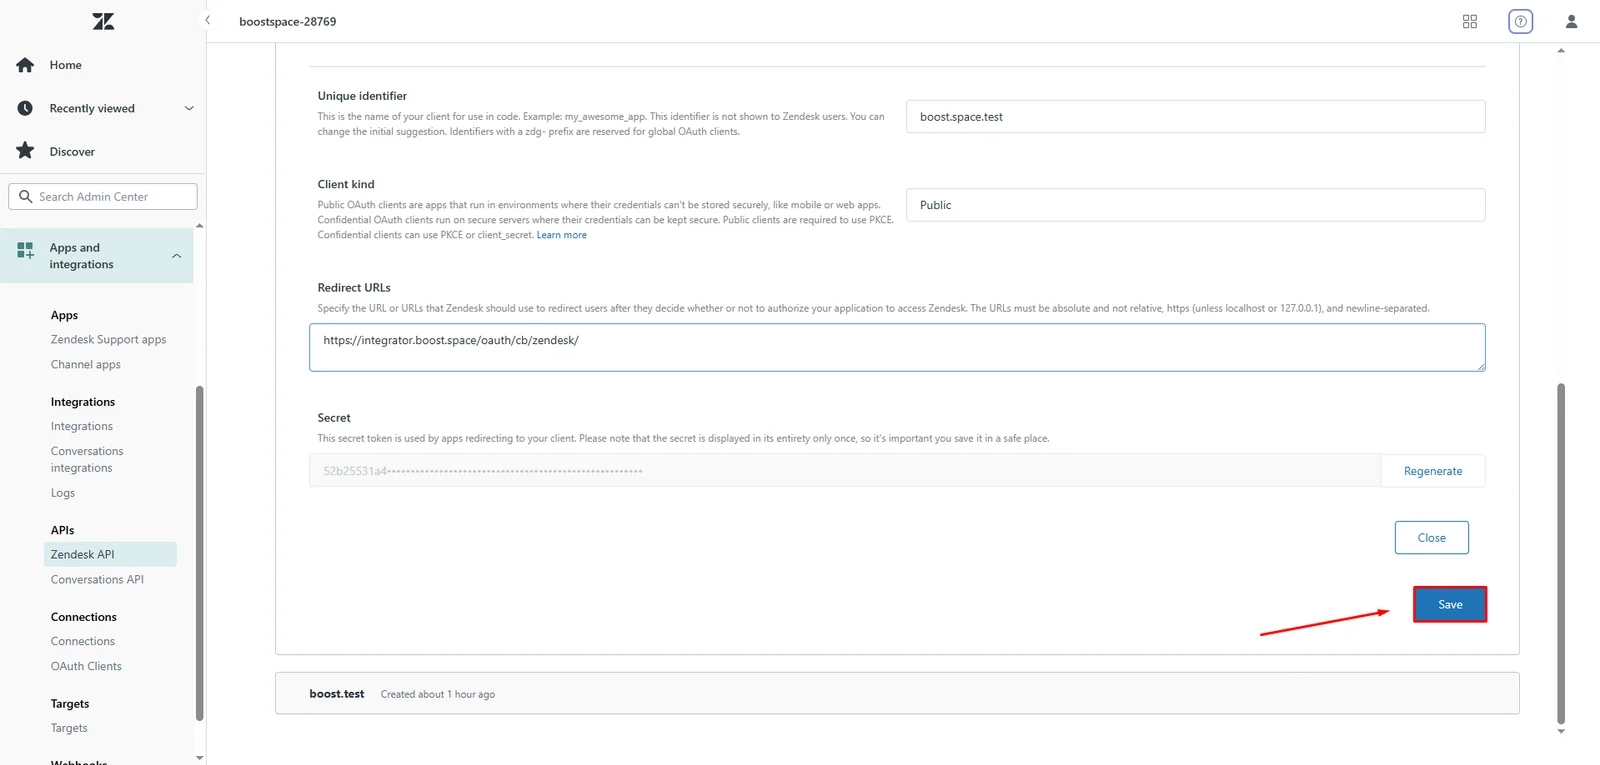Screen dimensions: 1600x765
Task: Click the Unique identifier input field
Action: click(1195, 117)
